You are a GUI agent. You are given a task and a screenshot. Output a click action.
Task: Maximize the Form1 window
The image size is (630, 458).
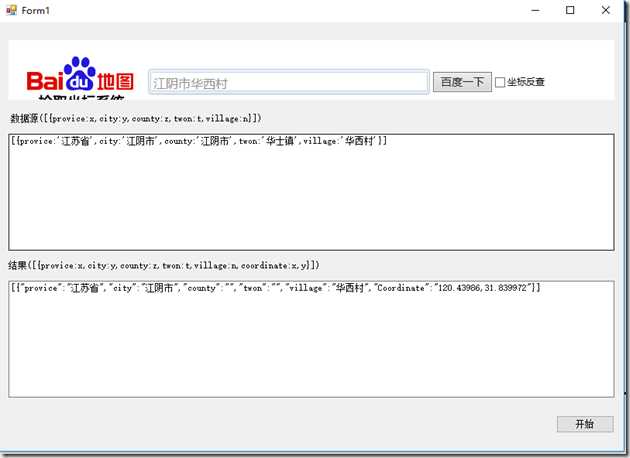click(x=570, y=10)
